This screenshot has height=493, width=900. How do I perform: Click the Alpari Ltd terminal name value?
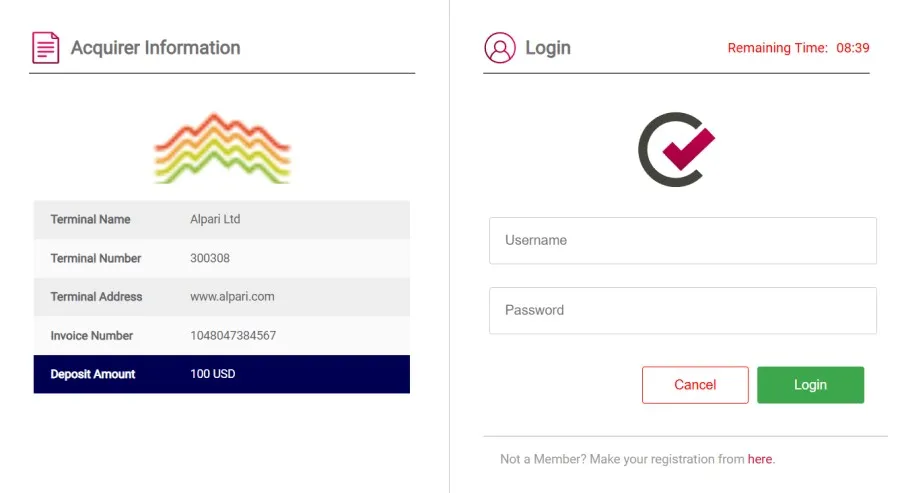click(215, 219)
